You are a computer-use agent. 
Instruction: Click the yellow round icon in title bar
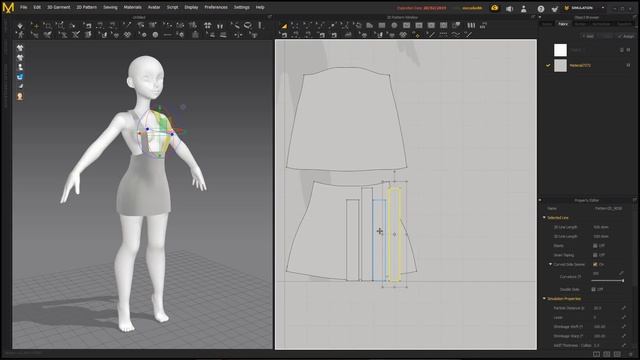pyautogui.click(x=495, y=8)
